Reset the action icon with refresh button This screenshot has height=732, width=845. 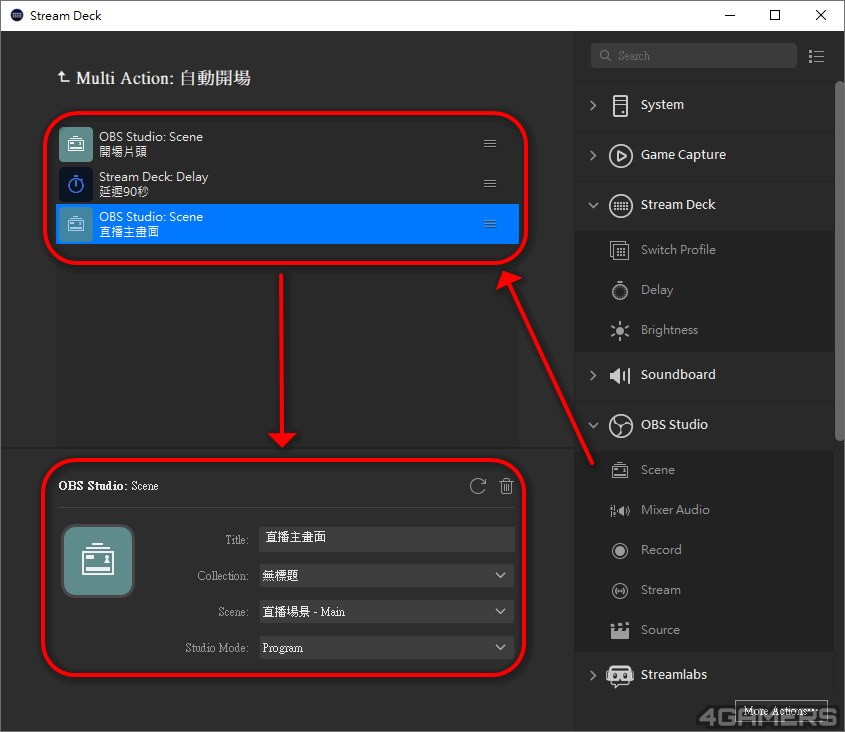477,486
